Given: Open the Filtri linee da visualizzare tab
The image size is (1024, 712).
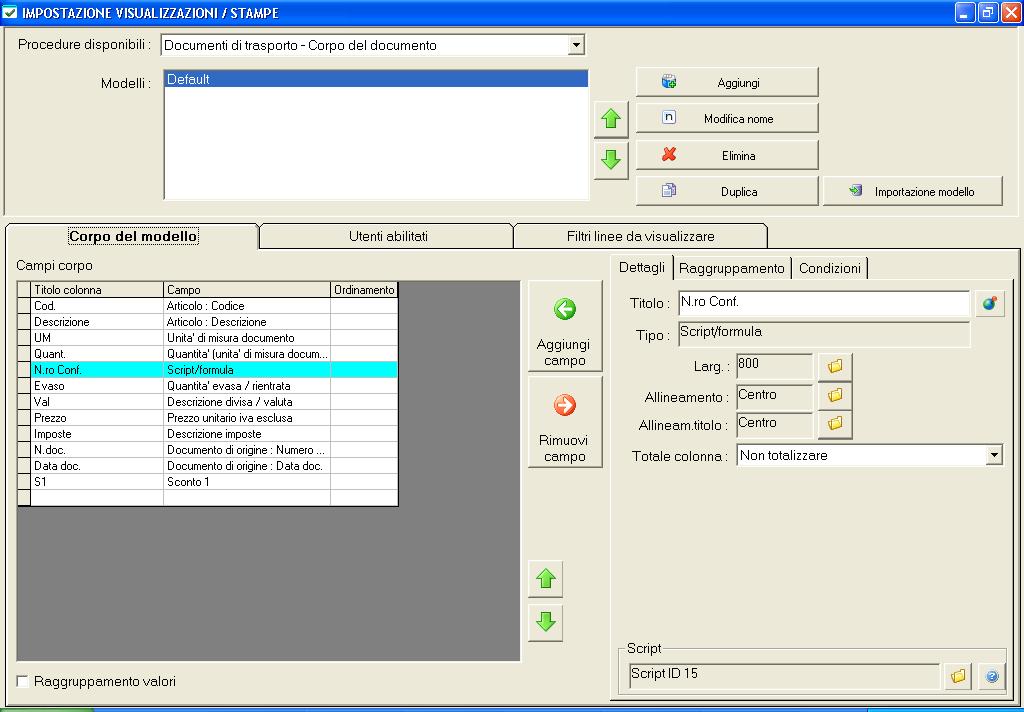Looking at the screenshot, I should pos(640,236).
